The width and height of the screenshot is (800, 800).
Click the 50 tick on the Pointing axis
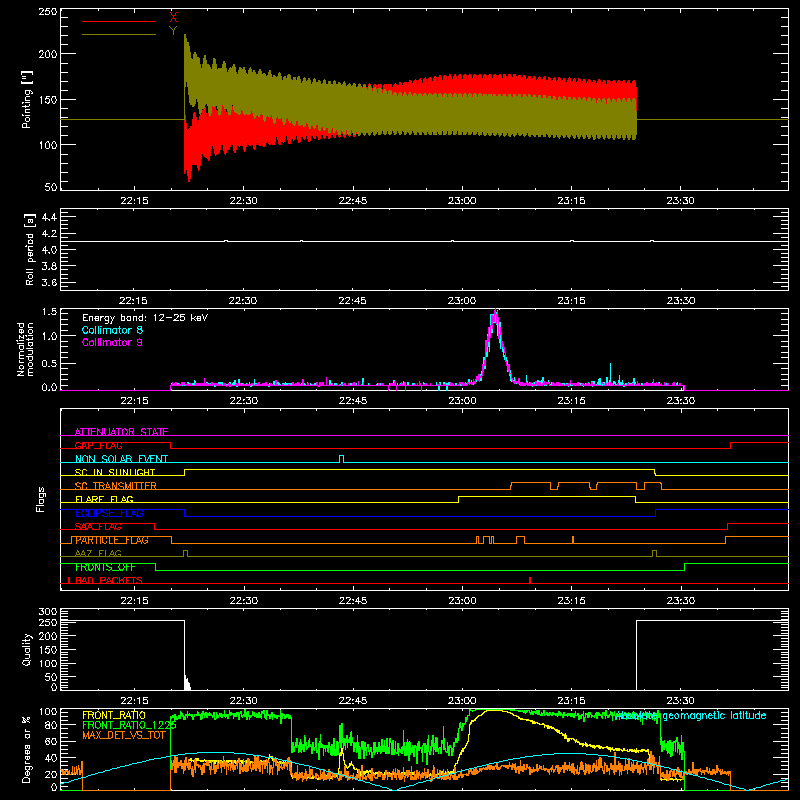point(51,187)
